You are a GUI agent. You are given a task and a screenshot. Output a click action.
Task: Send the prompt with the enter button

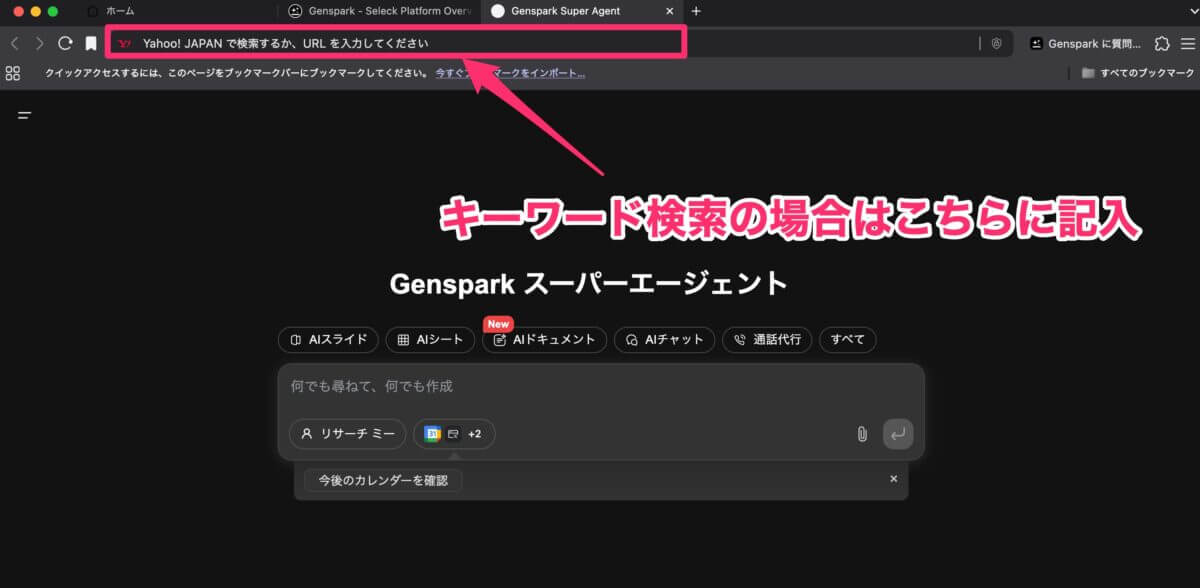point(898,434)
